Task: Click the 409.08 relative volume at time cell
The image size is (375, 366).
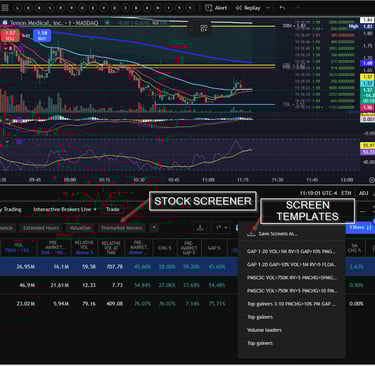Action: click(114, 304)
